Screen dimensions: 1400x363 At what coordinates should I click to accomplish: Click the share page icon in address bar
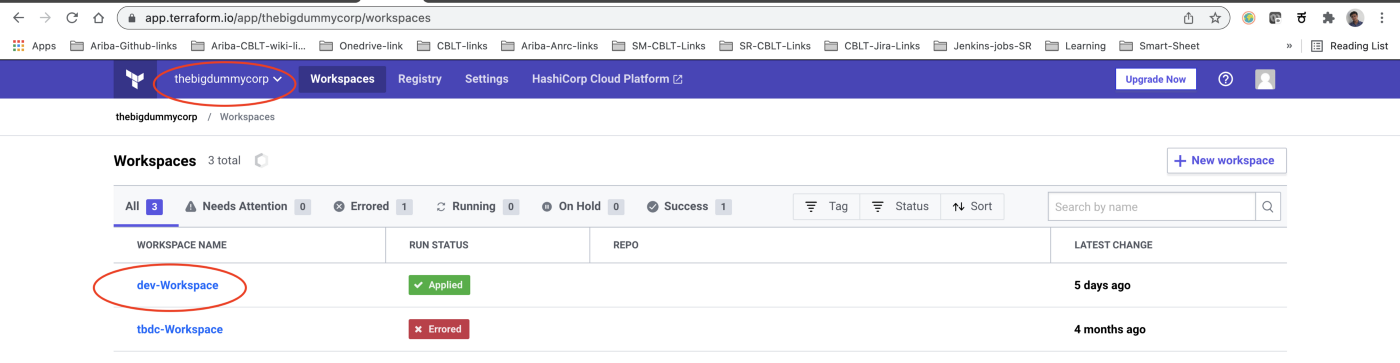point(1189,18)
